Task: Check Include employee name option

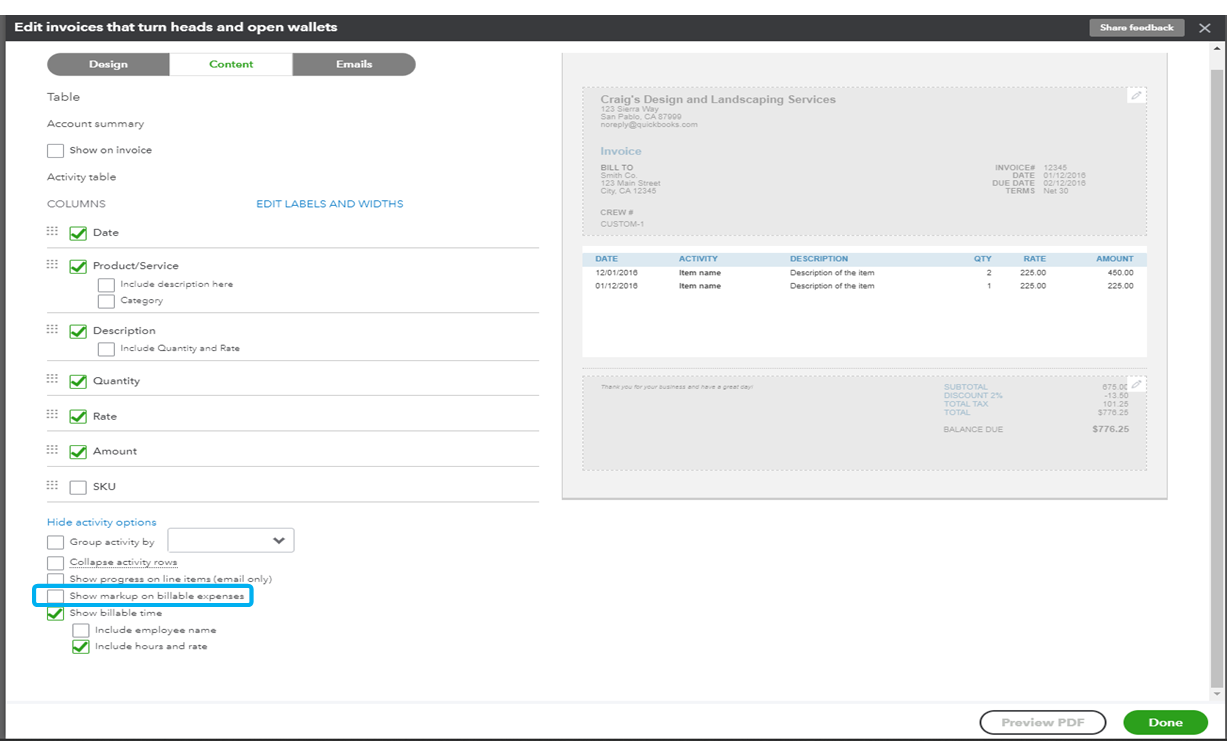Action: 81,630
